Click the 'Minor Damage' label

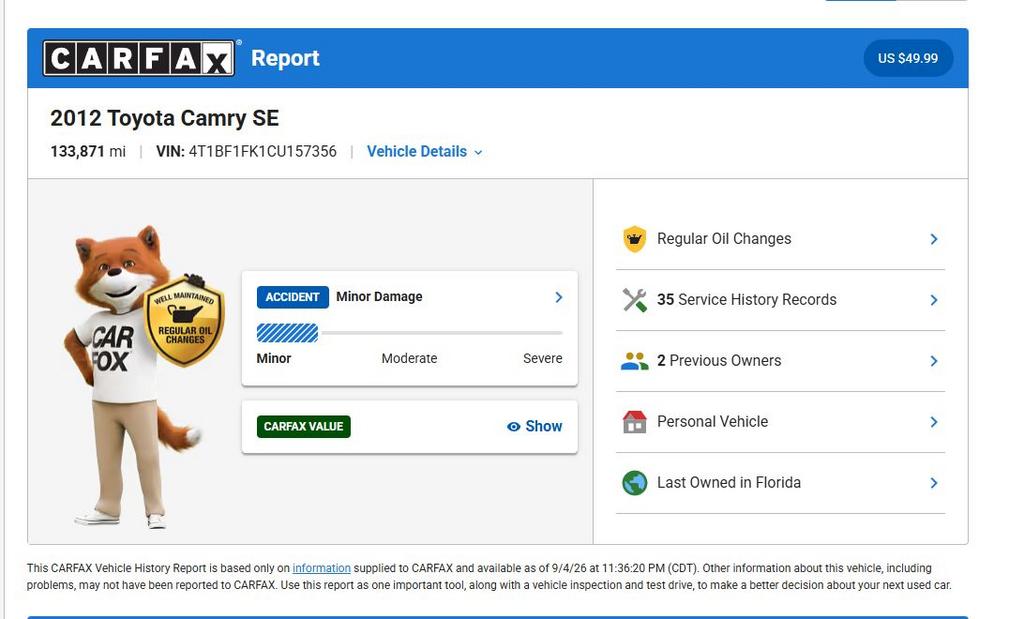(x=379, y=296)
